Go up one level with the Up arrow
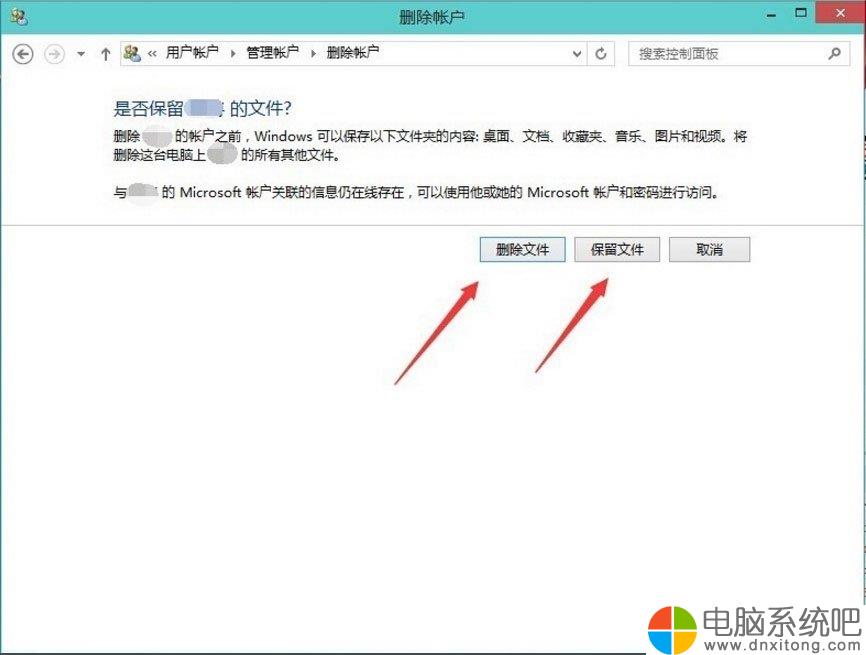The height and width of the screenshot is (655, 866). (105, 54)
